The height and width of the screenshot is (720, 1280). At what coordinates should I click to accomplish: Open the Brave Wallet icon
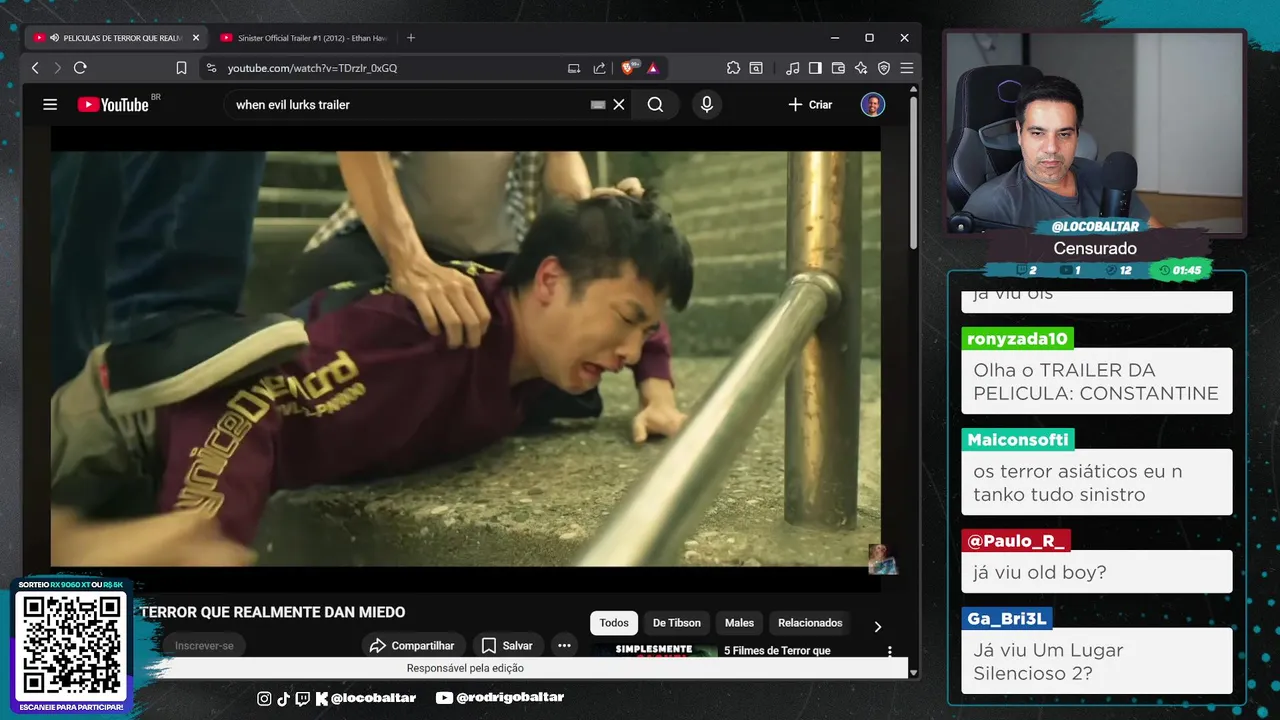coord(838,68)
